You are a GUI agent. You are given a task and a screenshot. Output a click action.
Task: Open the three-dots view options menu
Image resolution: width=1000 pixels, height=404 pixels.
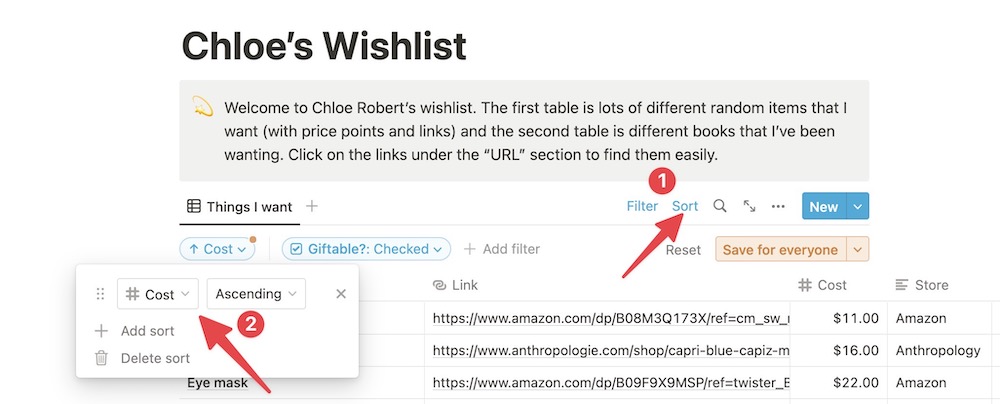coord(778,206)
